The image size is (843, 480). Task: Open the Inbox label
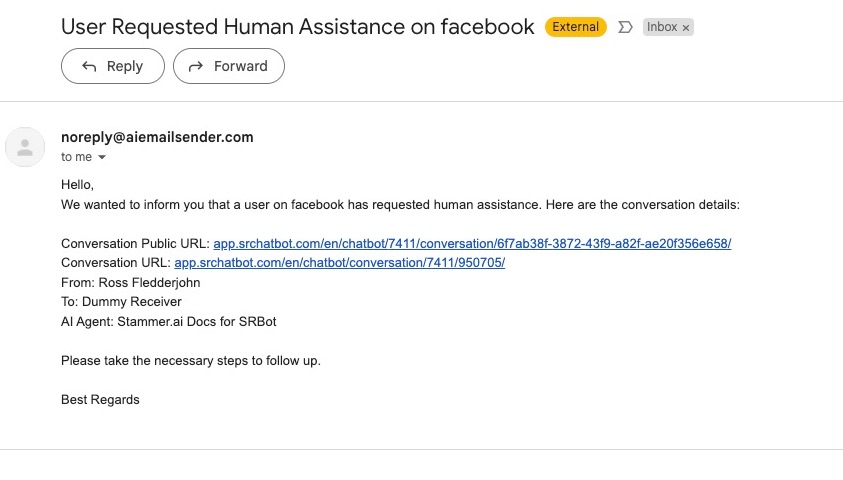tap(662, 27)
